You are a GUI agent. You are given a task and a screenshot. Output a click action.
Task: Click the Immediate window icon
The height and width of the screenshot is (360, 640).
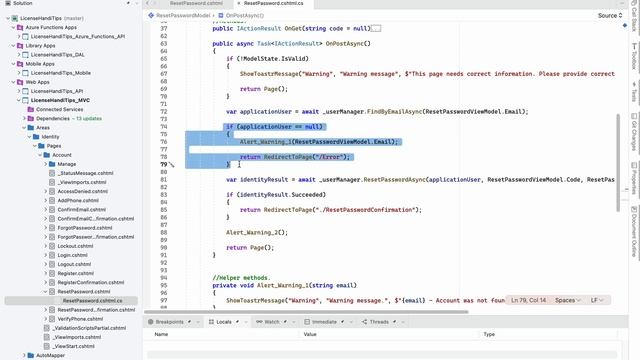pos(307,322)
